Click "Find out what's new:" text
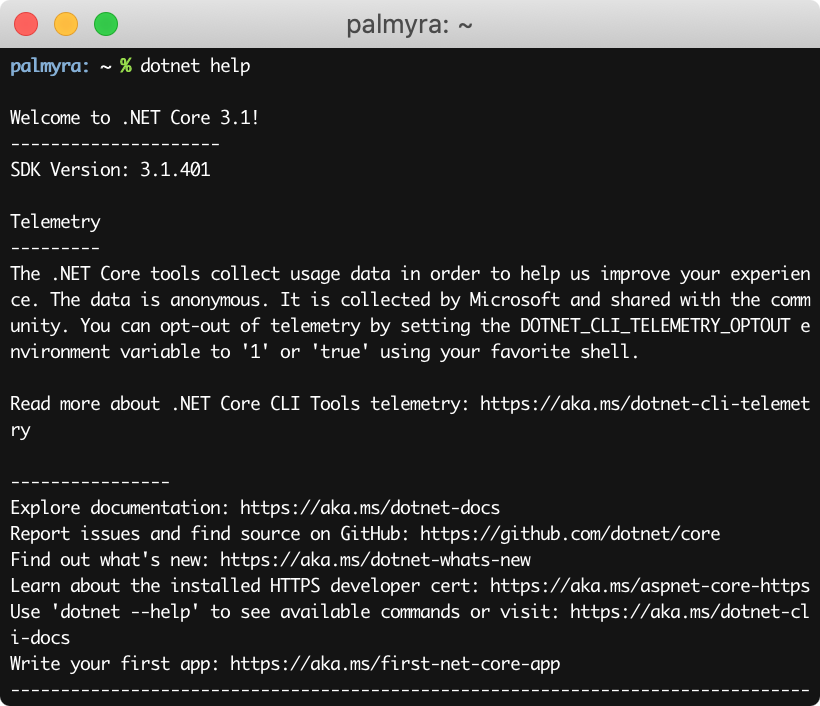Image resolution: width=820 pixels, height=706 pixels. point(110,560)
